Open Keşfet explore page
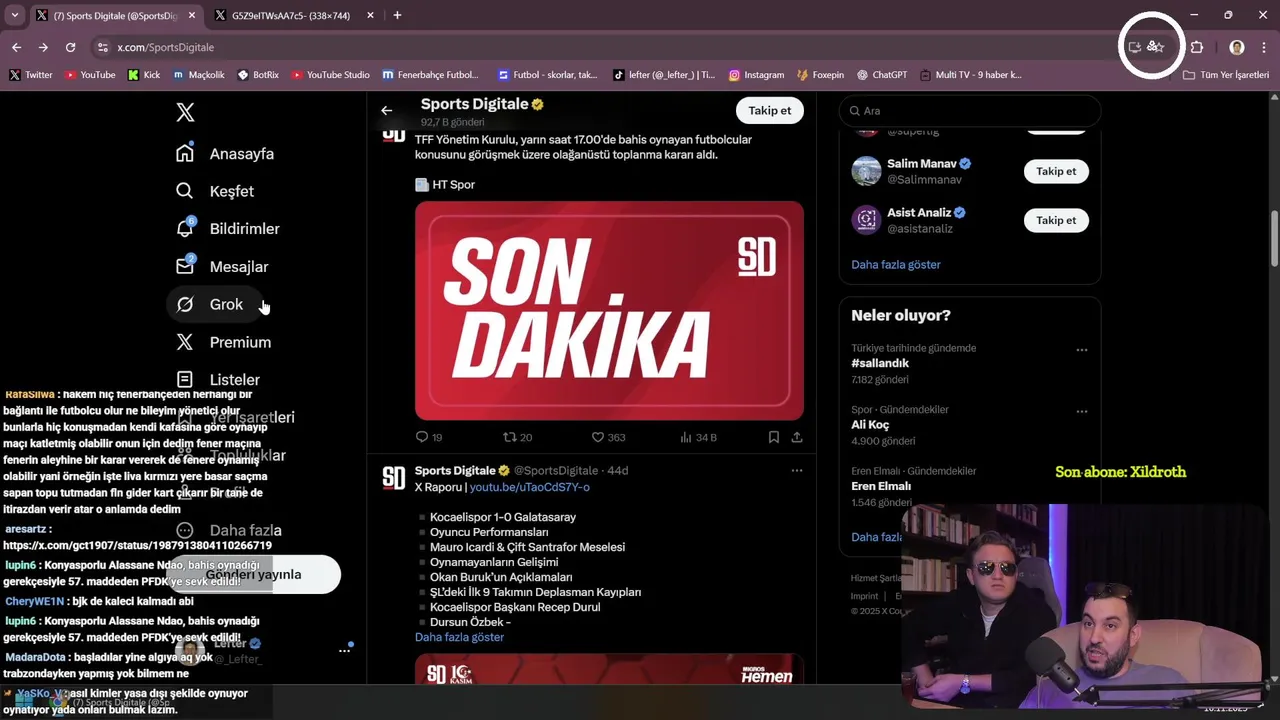Viewport: 1280px width, 720px height. 215,191
